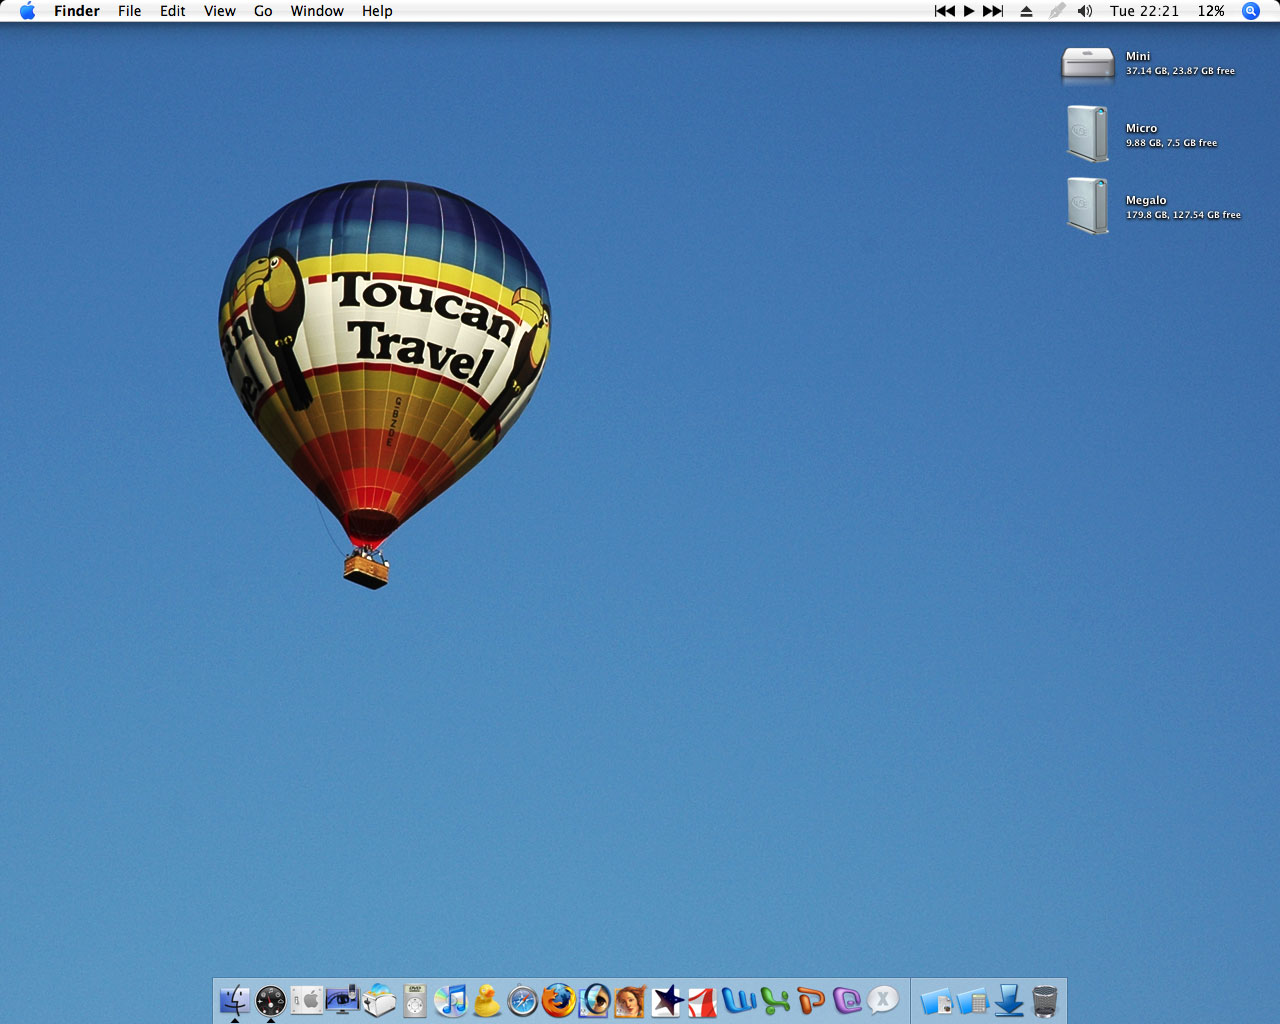Launch the dark star app in the Dock
The height and width of the screenshot is (1024, 1280).
(x=667, y=1000)
